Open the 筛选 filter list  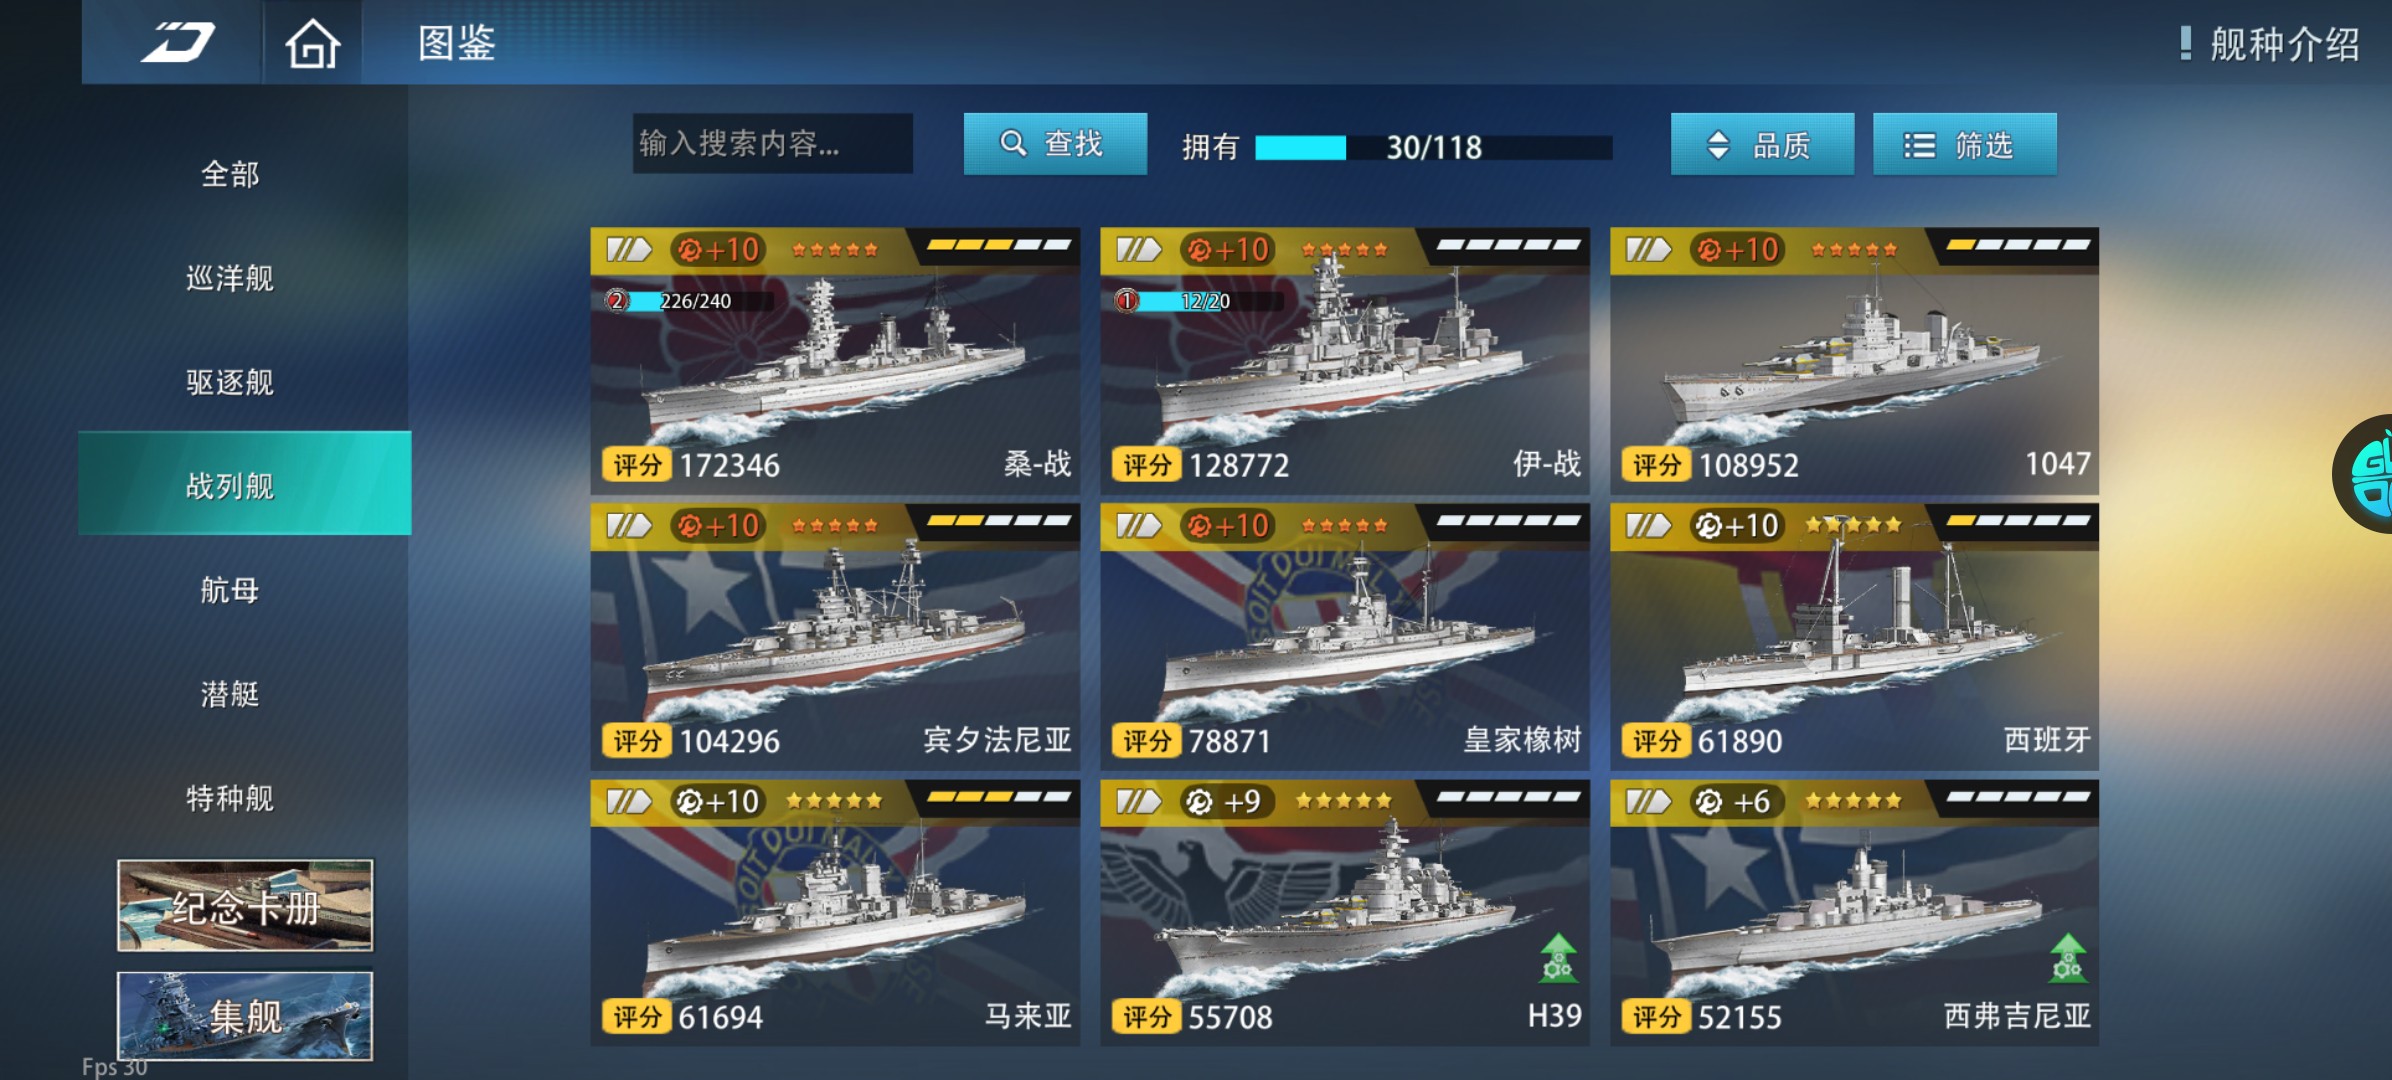coord(1964,145)
